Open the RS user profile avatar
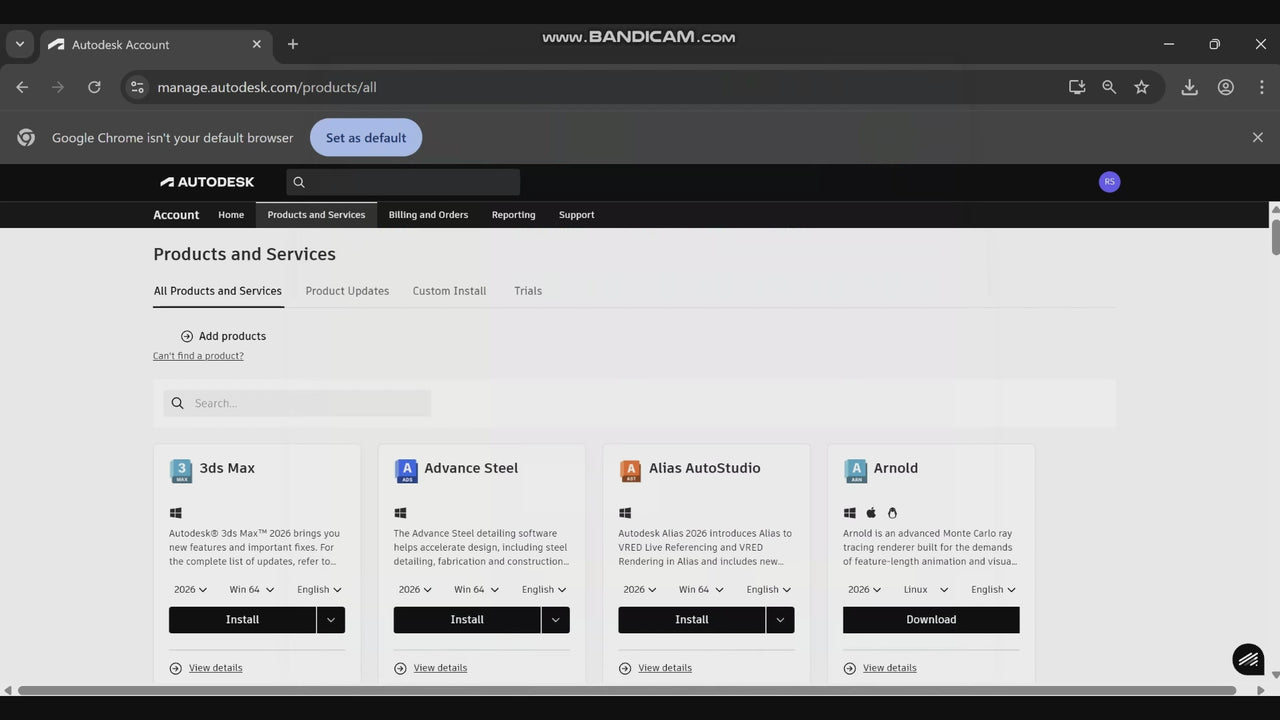1280x720 pixels. pyautogui.click(x=1109, y=182)
